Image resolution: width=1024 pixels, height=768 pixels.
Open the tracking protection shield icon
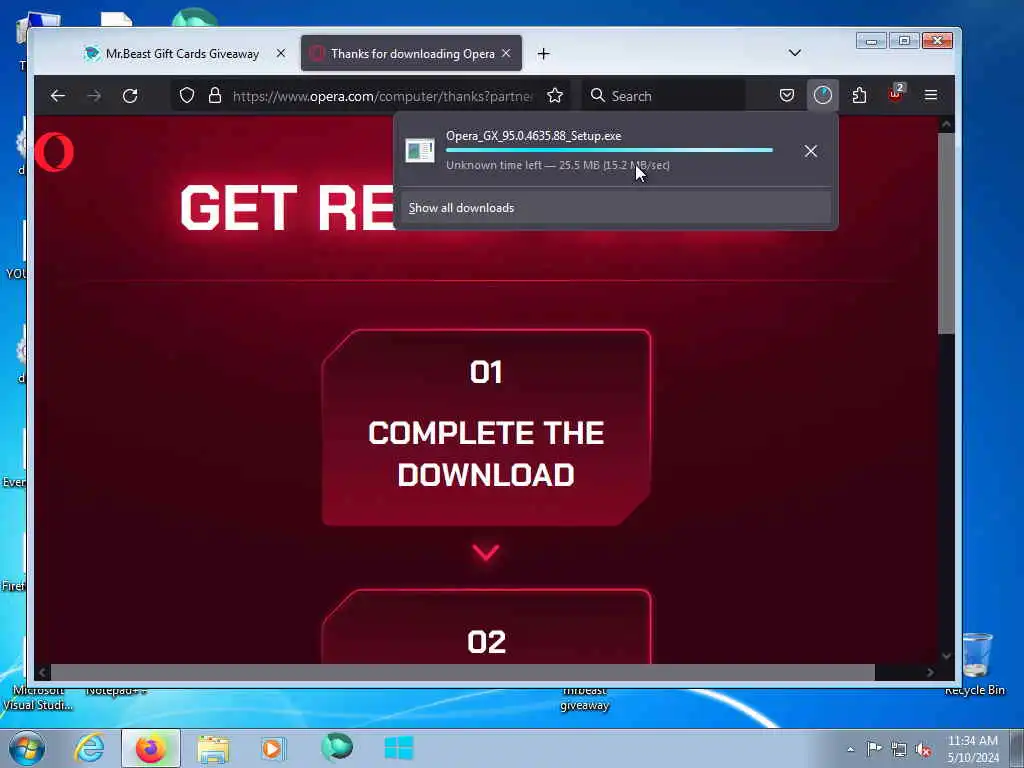[187, 96]
